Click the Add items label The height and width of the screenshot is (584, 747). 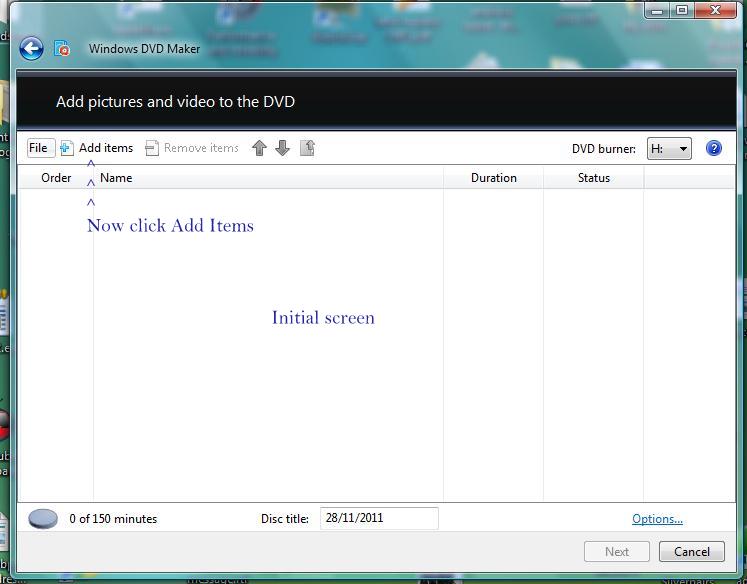click(106, 148)
